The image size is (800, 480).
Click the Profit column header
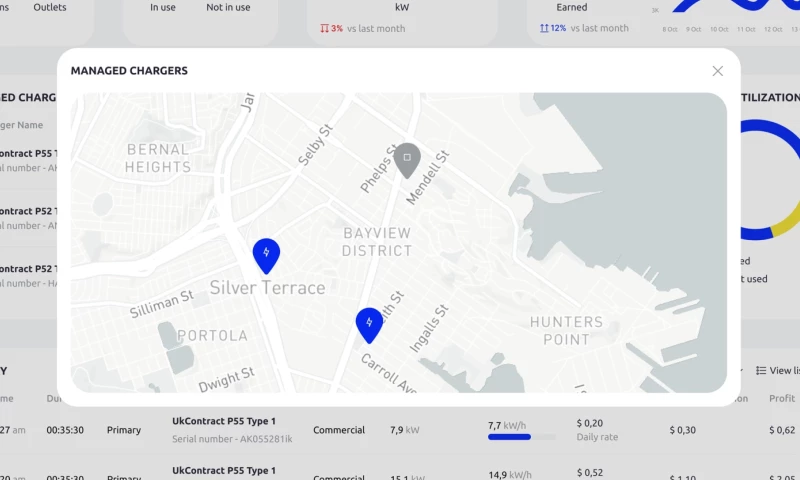pos(781,398)
